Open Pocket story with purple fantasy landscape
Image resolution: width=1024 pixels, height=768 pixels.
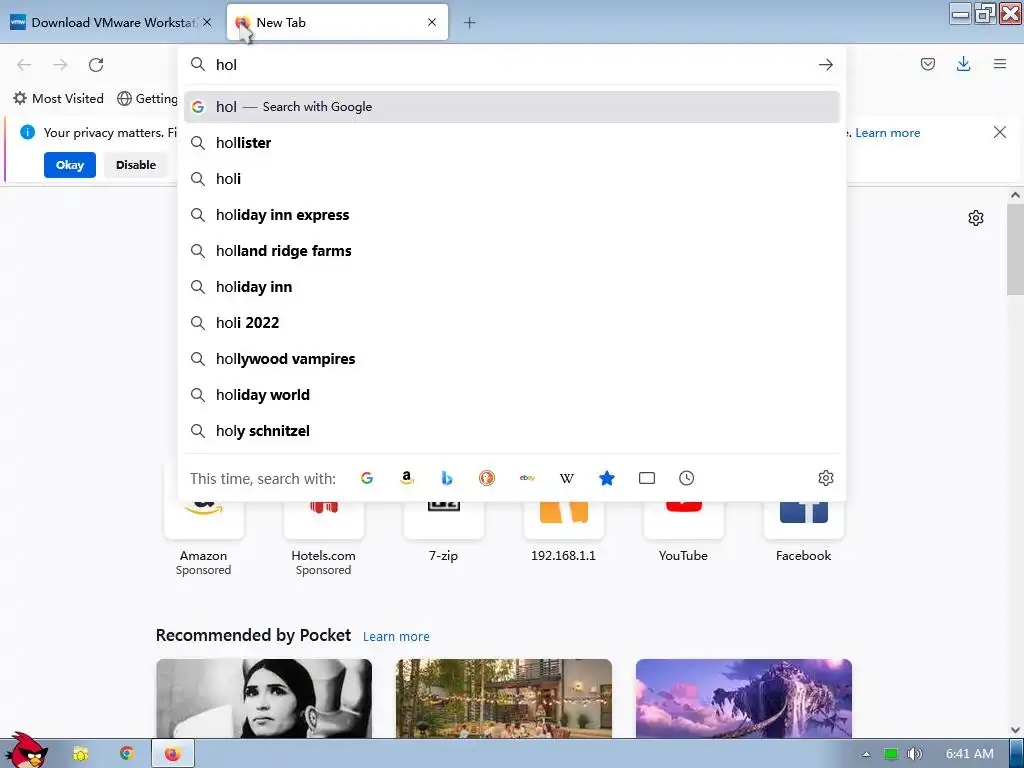click(x=743, y=698)
